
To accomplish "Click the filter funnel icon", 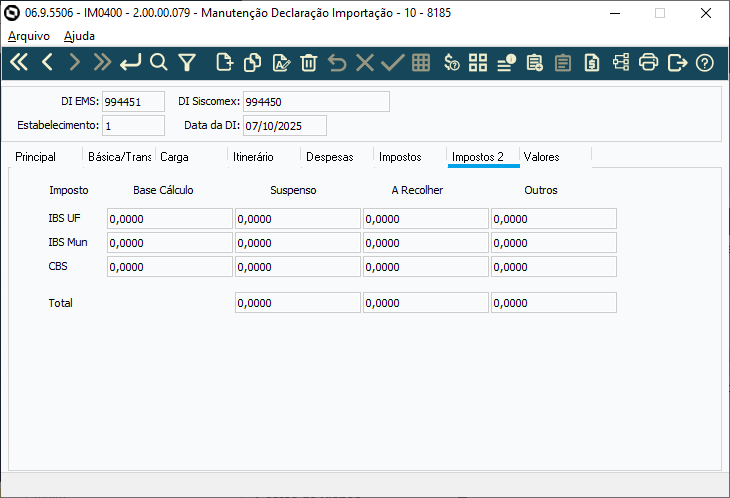I will [186, 62].
